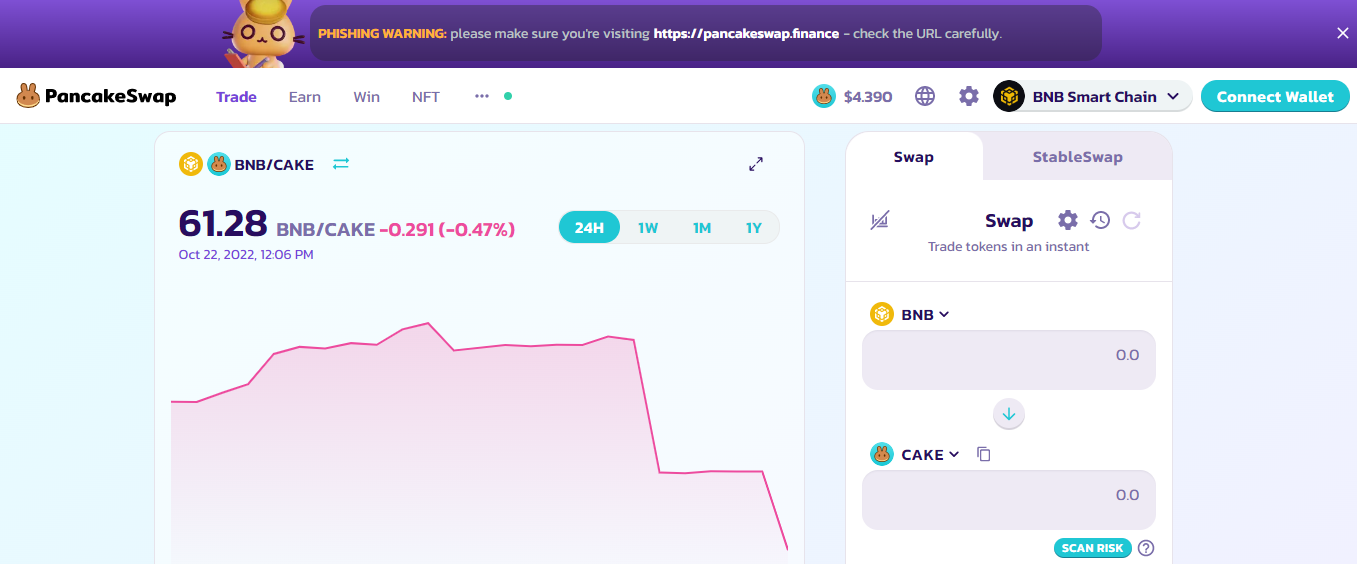
Task: Open global settings gear in header
Action: click(x=969, y=97)
